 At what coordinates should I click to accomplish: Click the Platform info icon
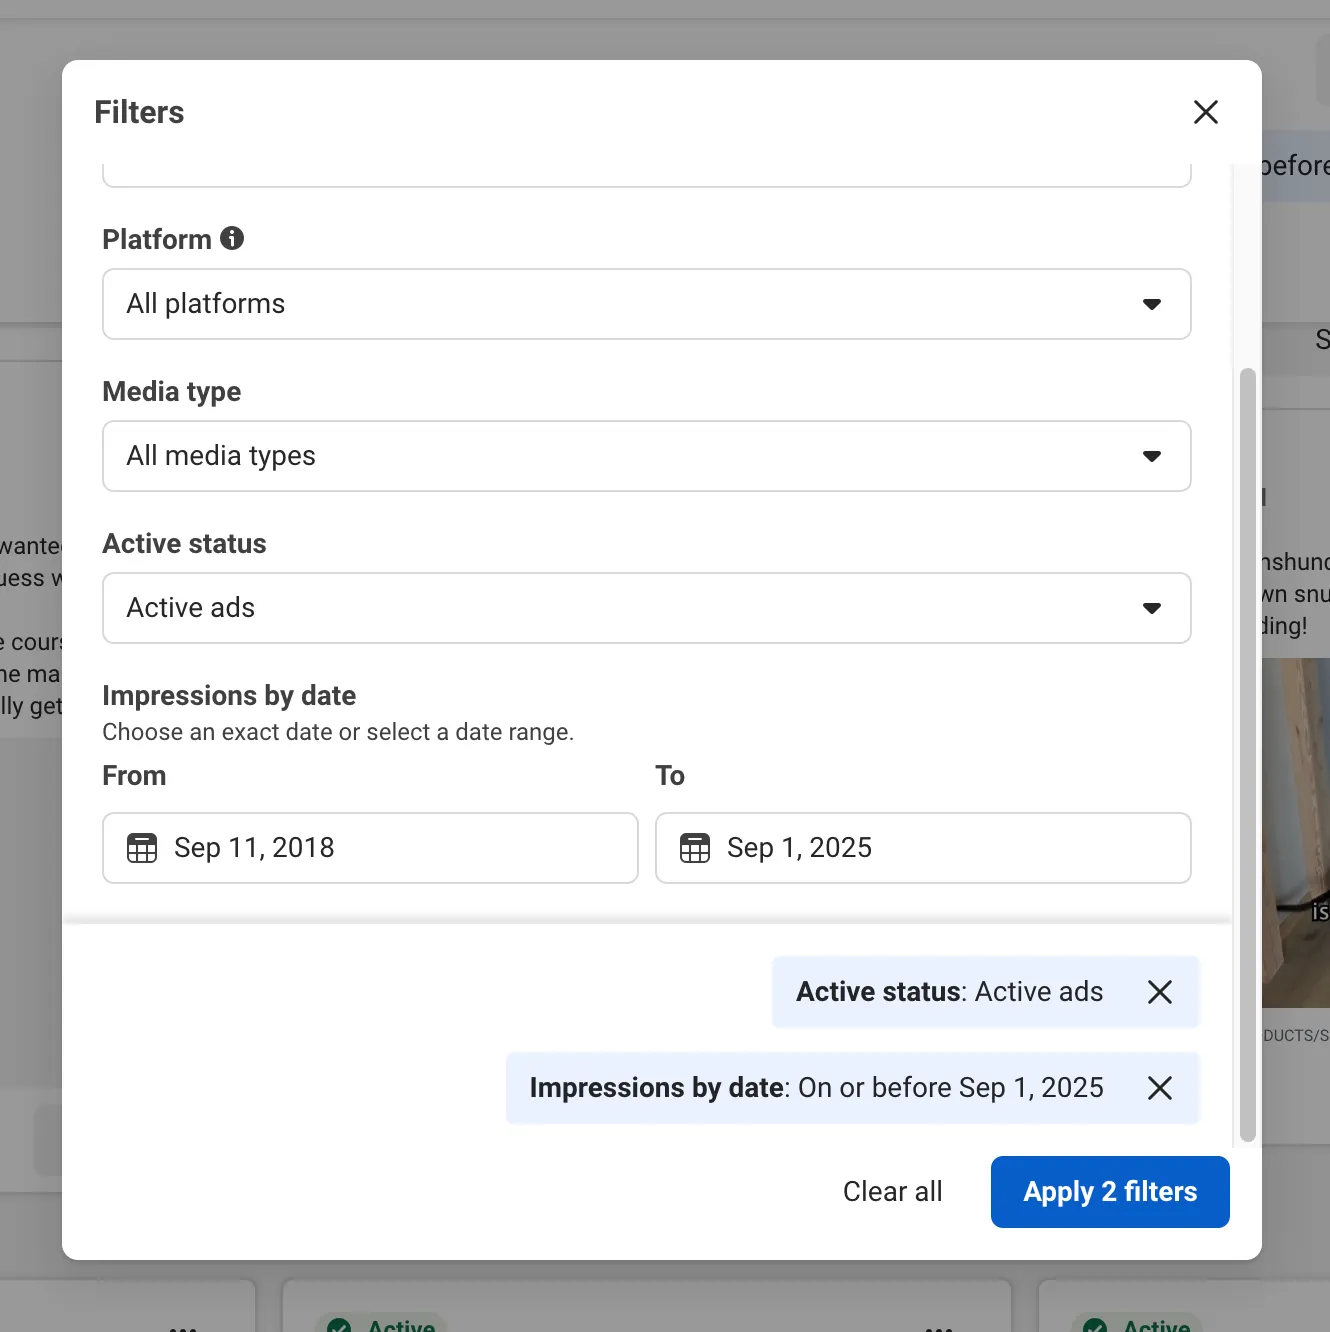(x=232, y=238)
